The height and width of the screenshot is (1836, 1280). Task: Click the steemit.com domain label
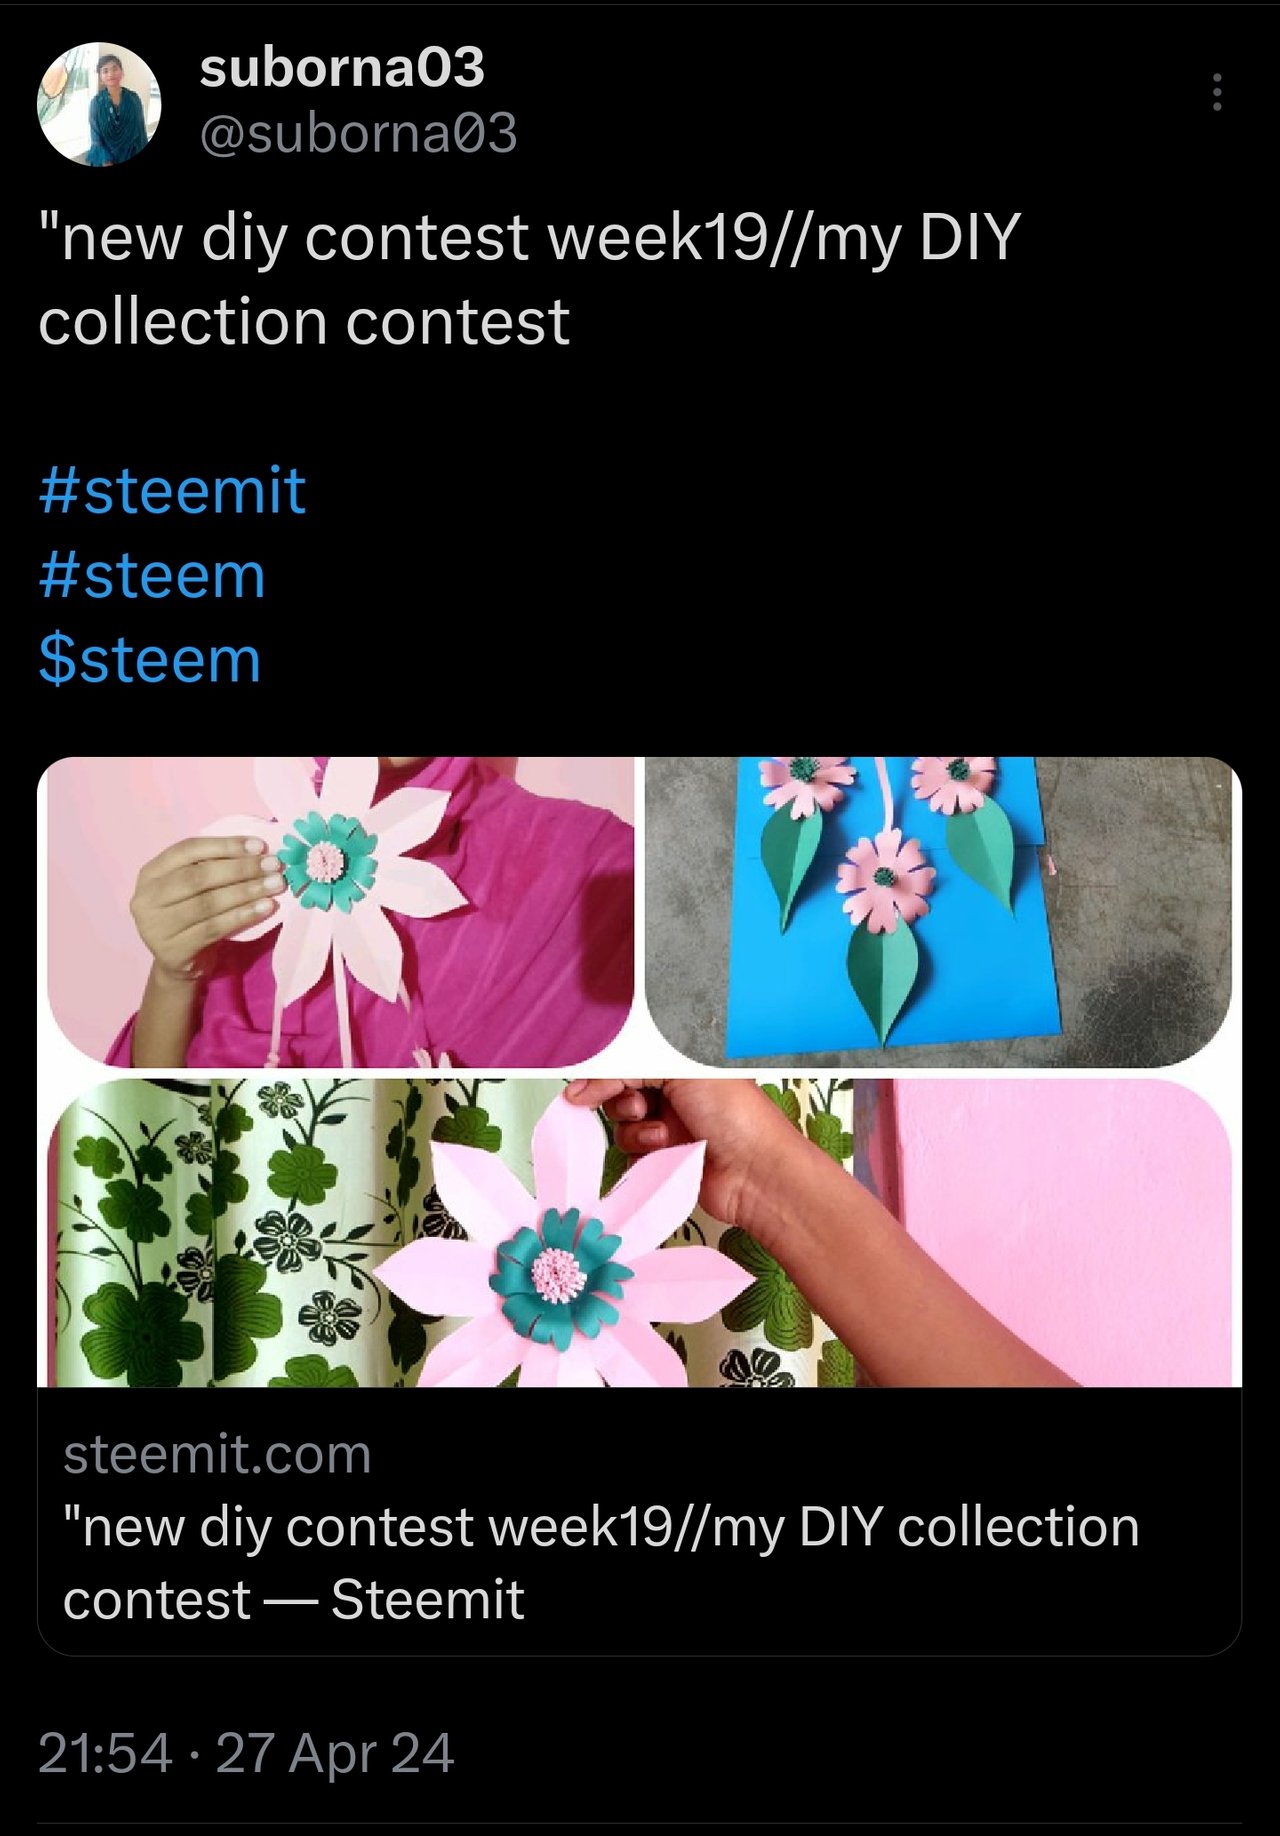[217, 1454]
